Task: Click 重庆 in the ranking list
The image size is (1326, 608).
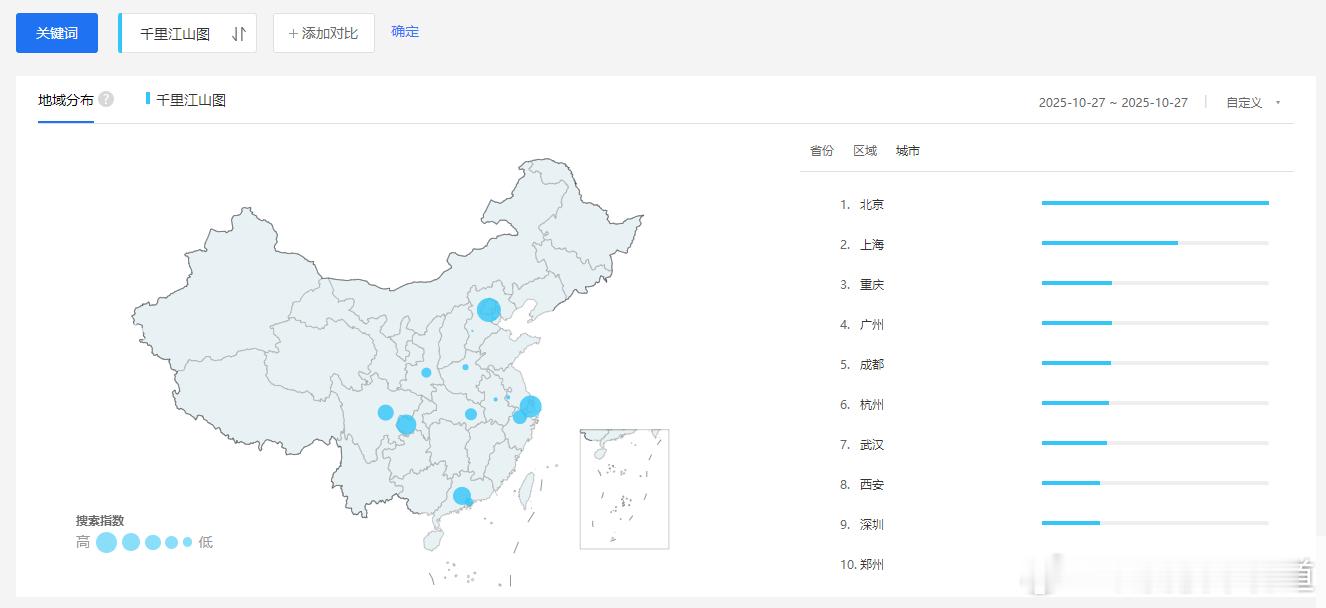Action: pos(872,285)
